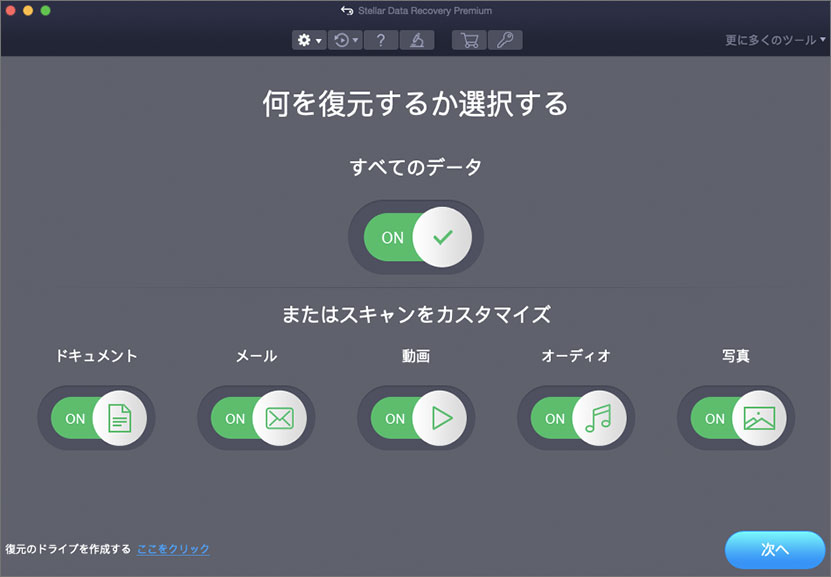
Task: Click the microscope tool icon
Action: (x=416, y=40)
